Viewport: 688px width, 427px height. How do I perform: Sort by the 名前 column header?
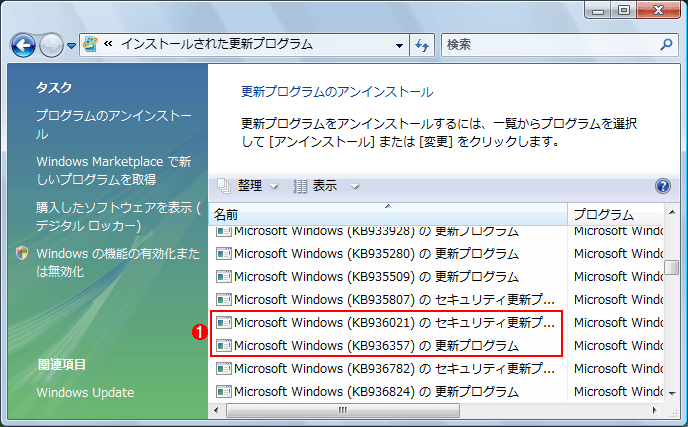pyautogui.click(x=388, y=214)
